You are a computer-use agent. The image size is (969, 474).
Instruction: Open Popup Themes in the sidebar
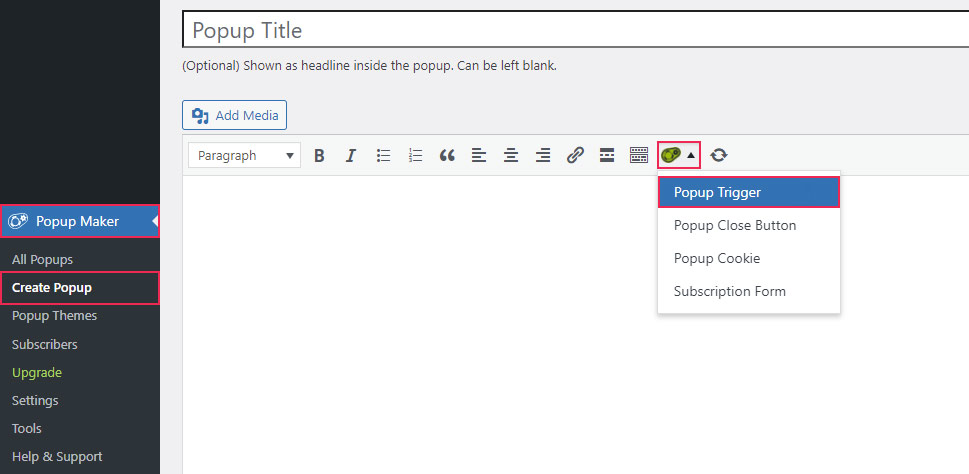(54, 316)
